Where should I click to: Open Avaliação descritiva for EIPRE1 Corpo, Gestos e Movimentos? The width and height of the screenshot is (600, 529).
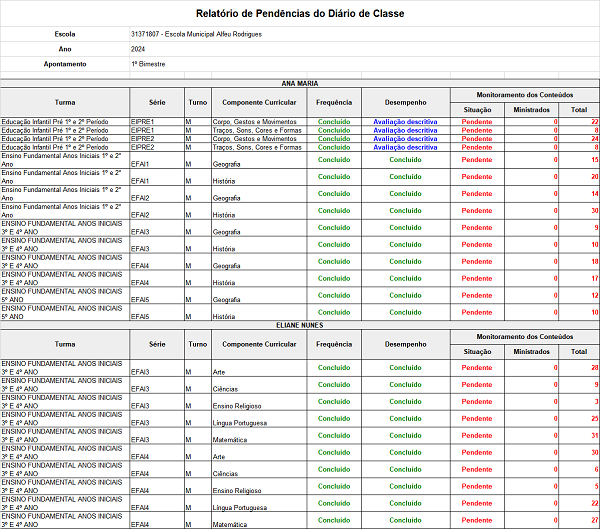pyautogui.click(x=405, y=121)
